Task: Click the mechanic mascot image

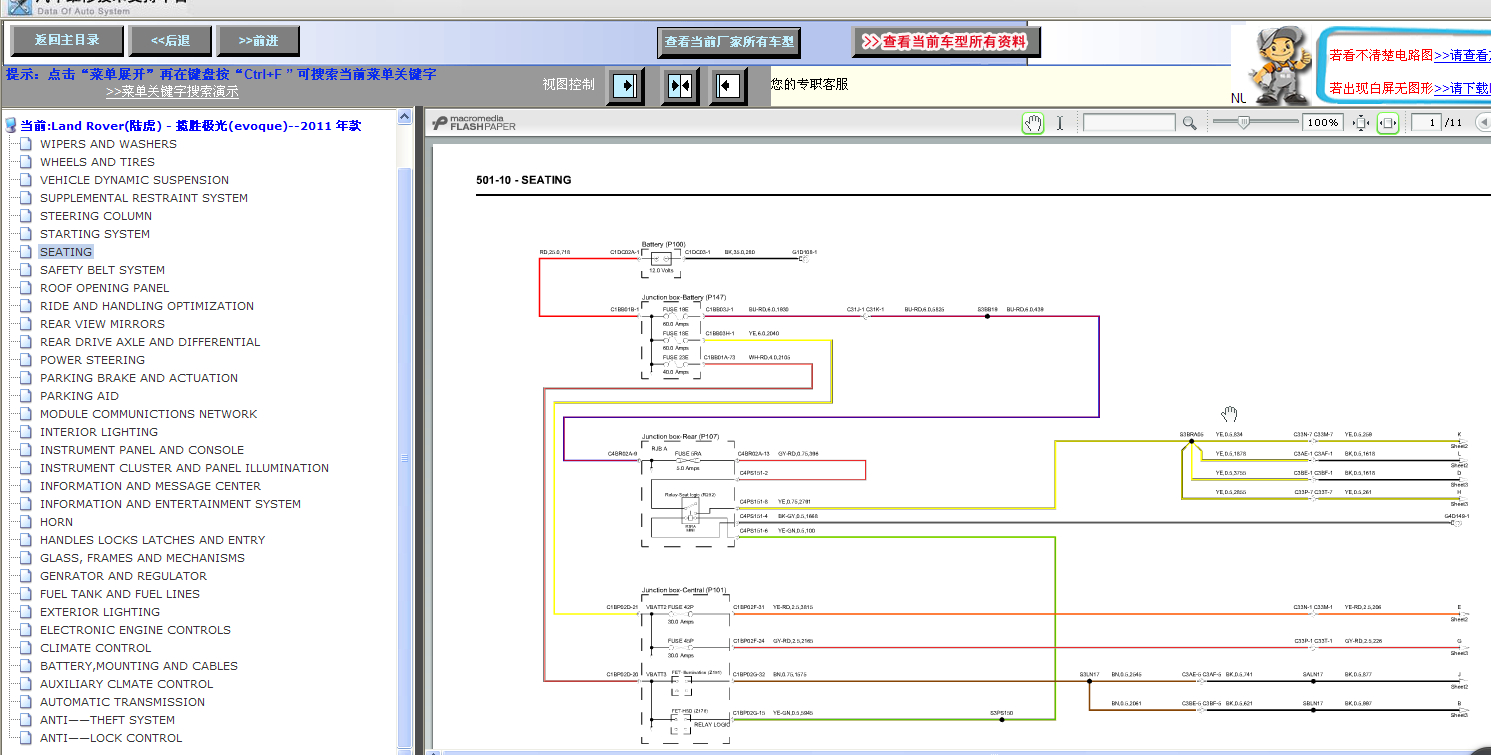Action: point(1279,66)
